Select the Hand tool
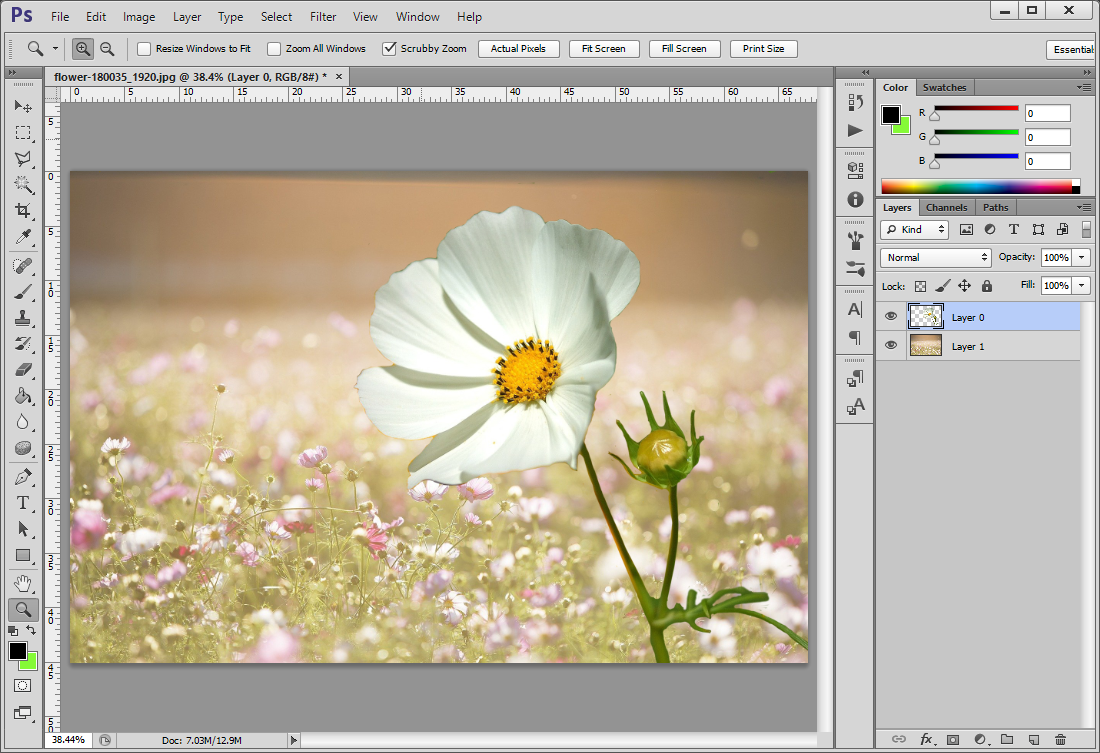1100x753 pixels. coord(22,583)
